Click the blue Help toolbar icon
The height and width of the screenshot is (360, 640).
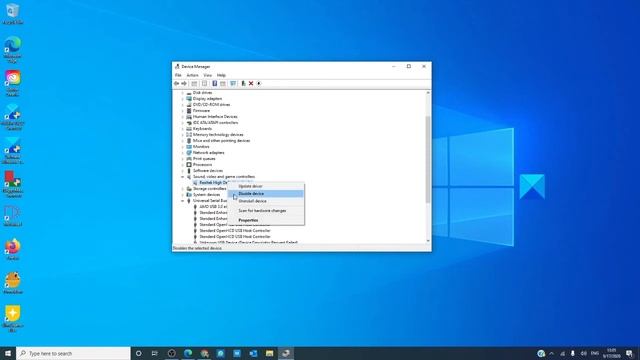(214, 83)
